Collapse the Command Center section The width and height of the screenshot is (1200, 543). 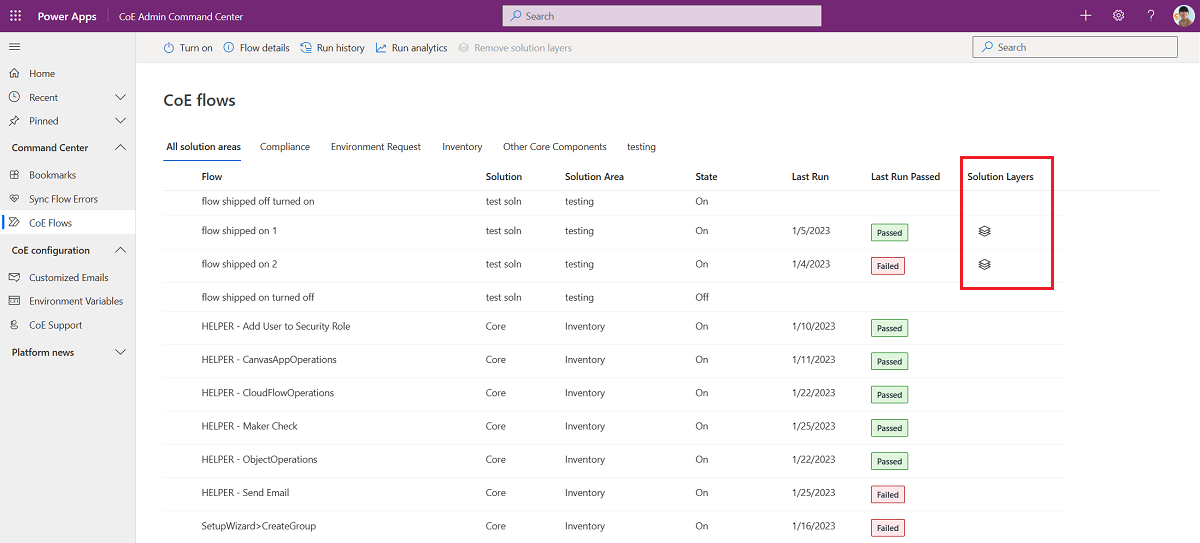click(x=121, y=147)
